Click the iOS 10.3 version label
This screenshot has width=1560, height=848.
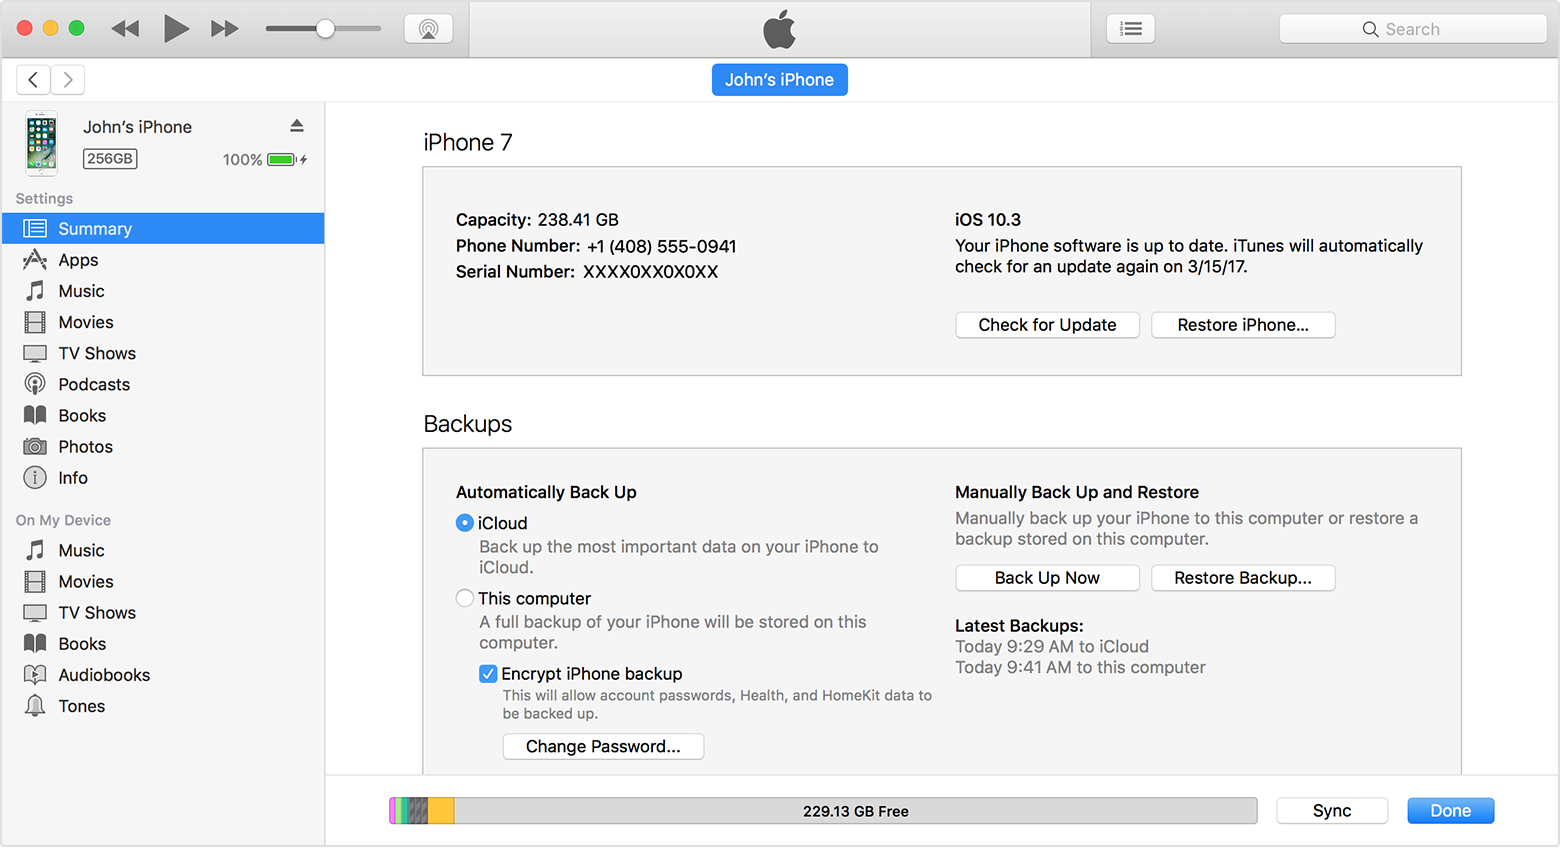point(988,220)
